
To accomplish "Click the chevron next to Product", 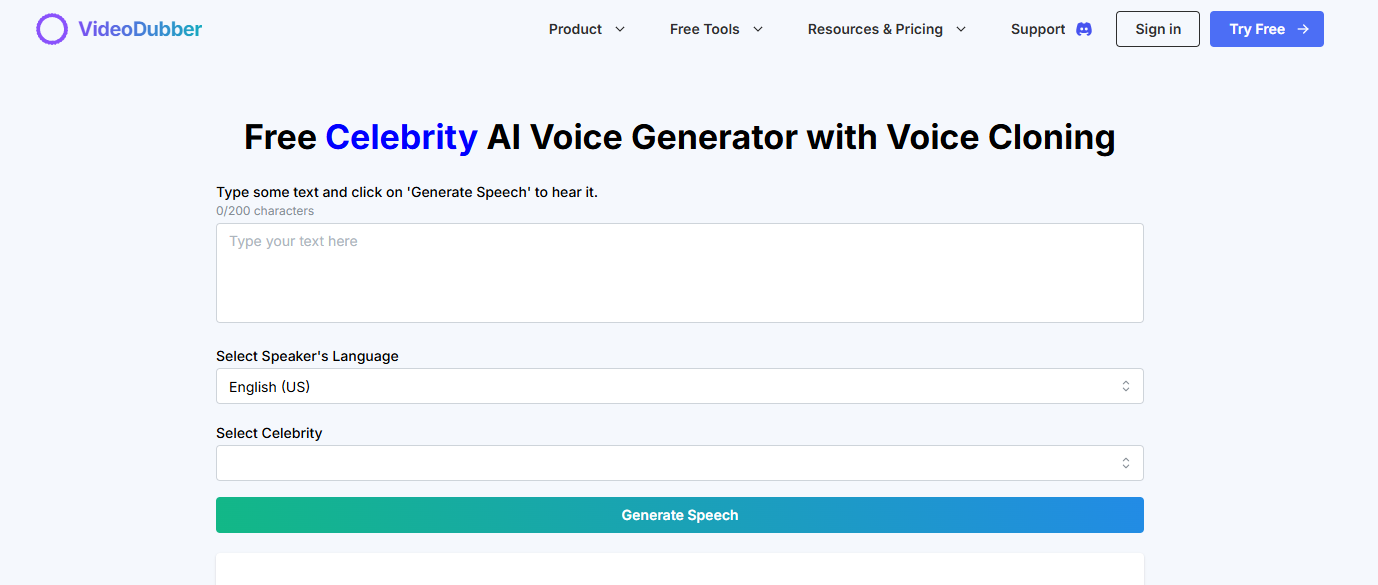I will (620, 29).
